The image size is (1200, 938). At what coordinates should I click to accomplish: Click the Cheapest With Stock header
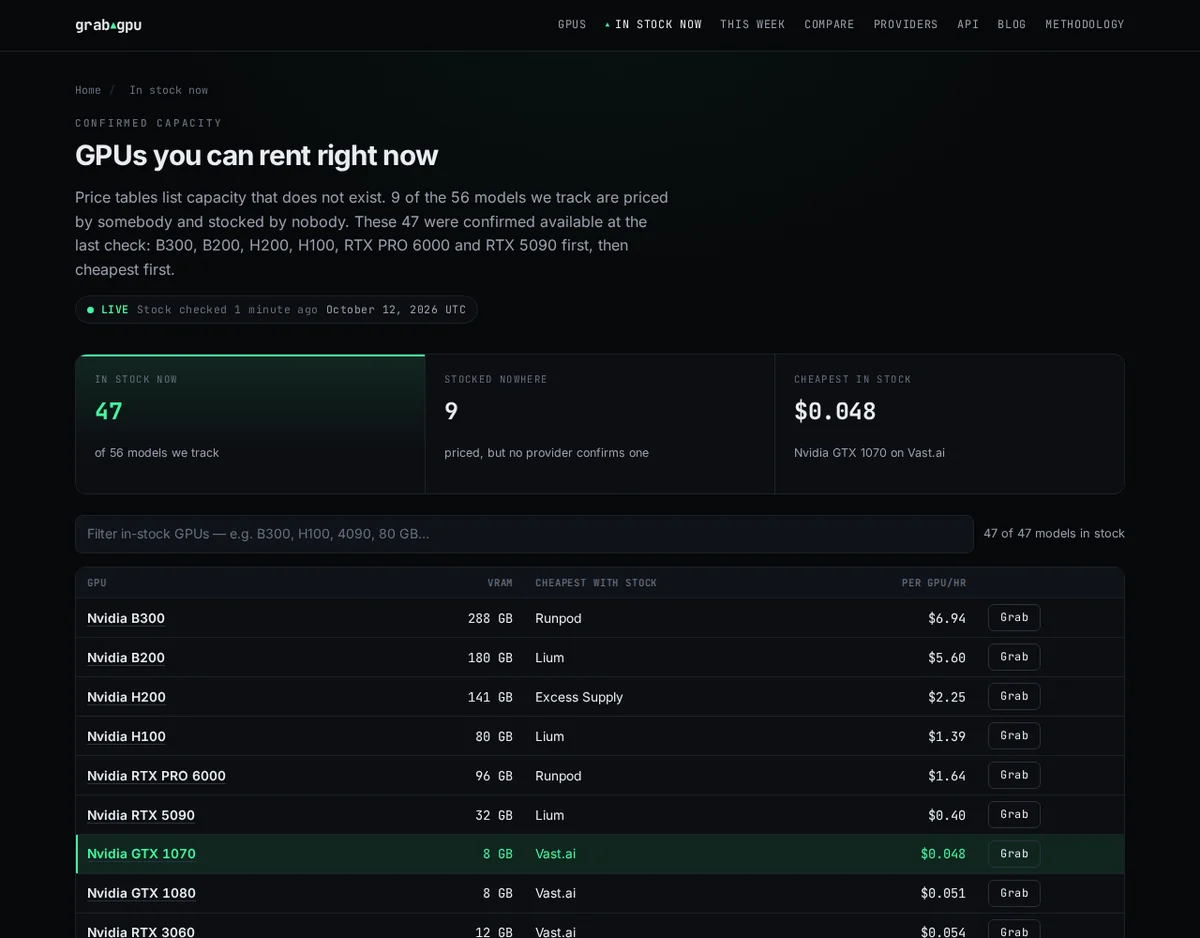[x=596, y=583]
